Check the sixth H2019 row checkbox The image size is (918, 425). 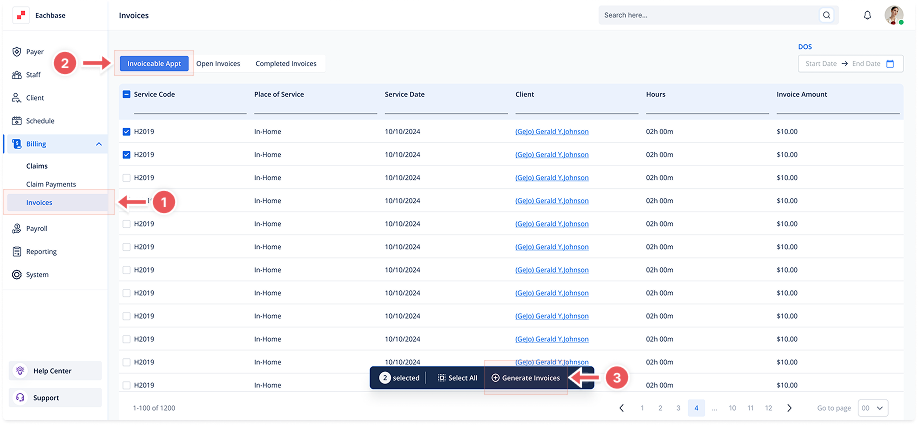click(126, 247)
